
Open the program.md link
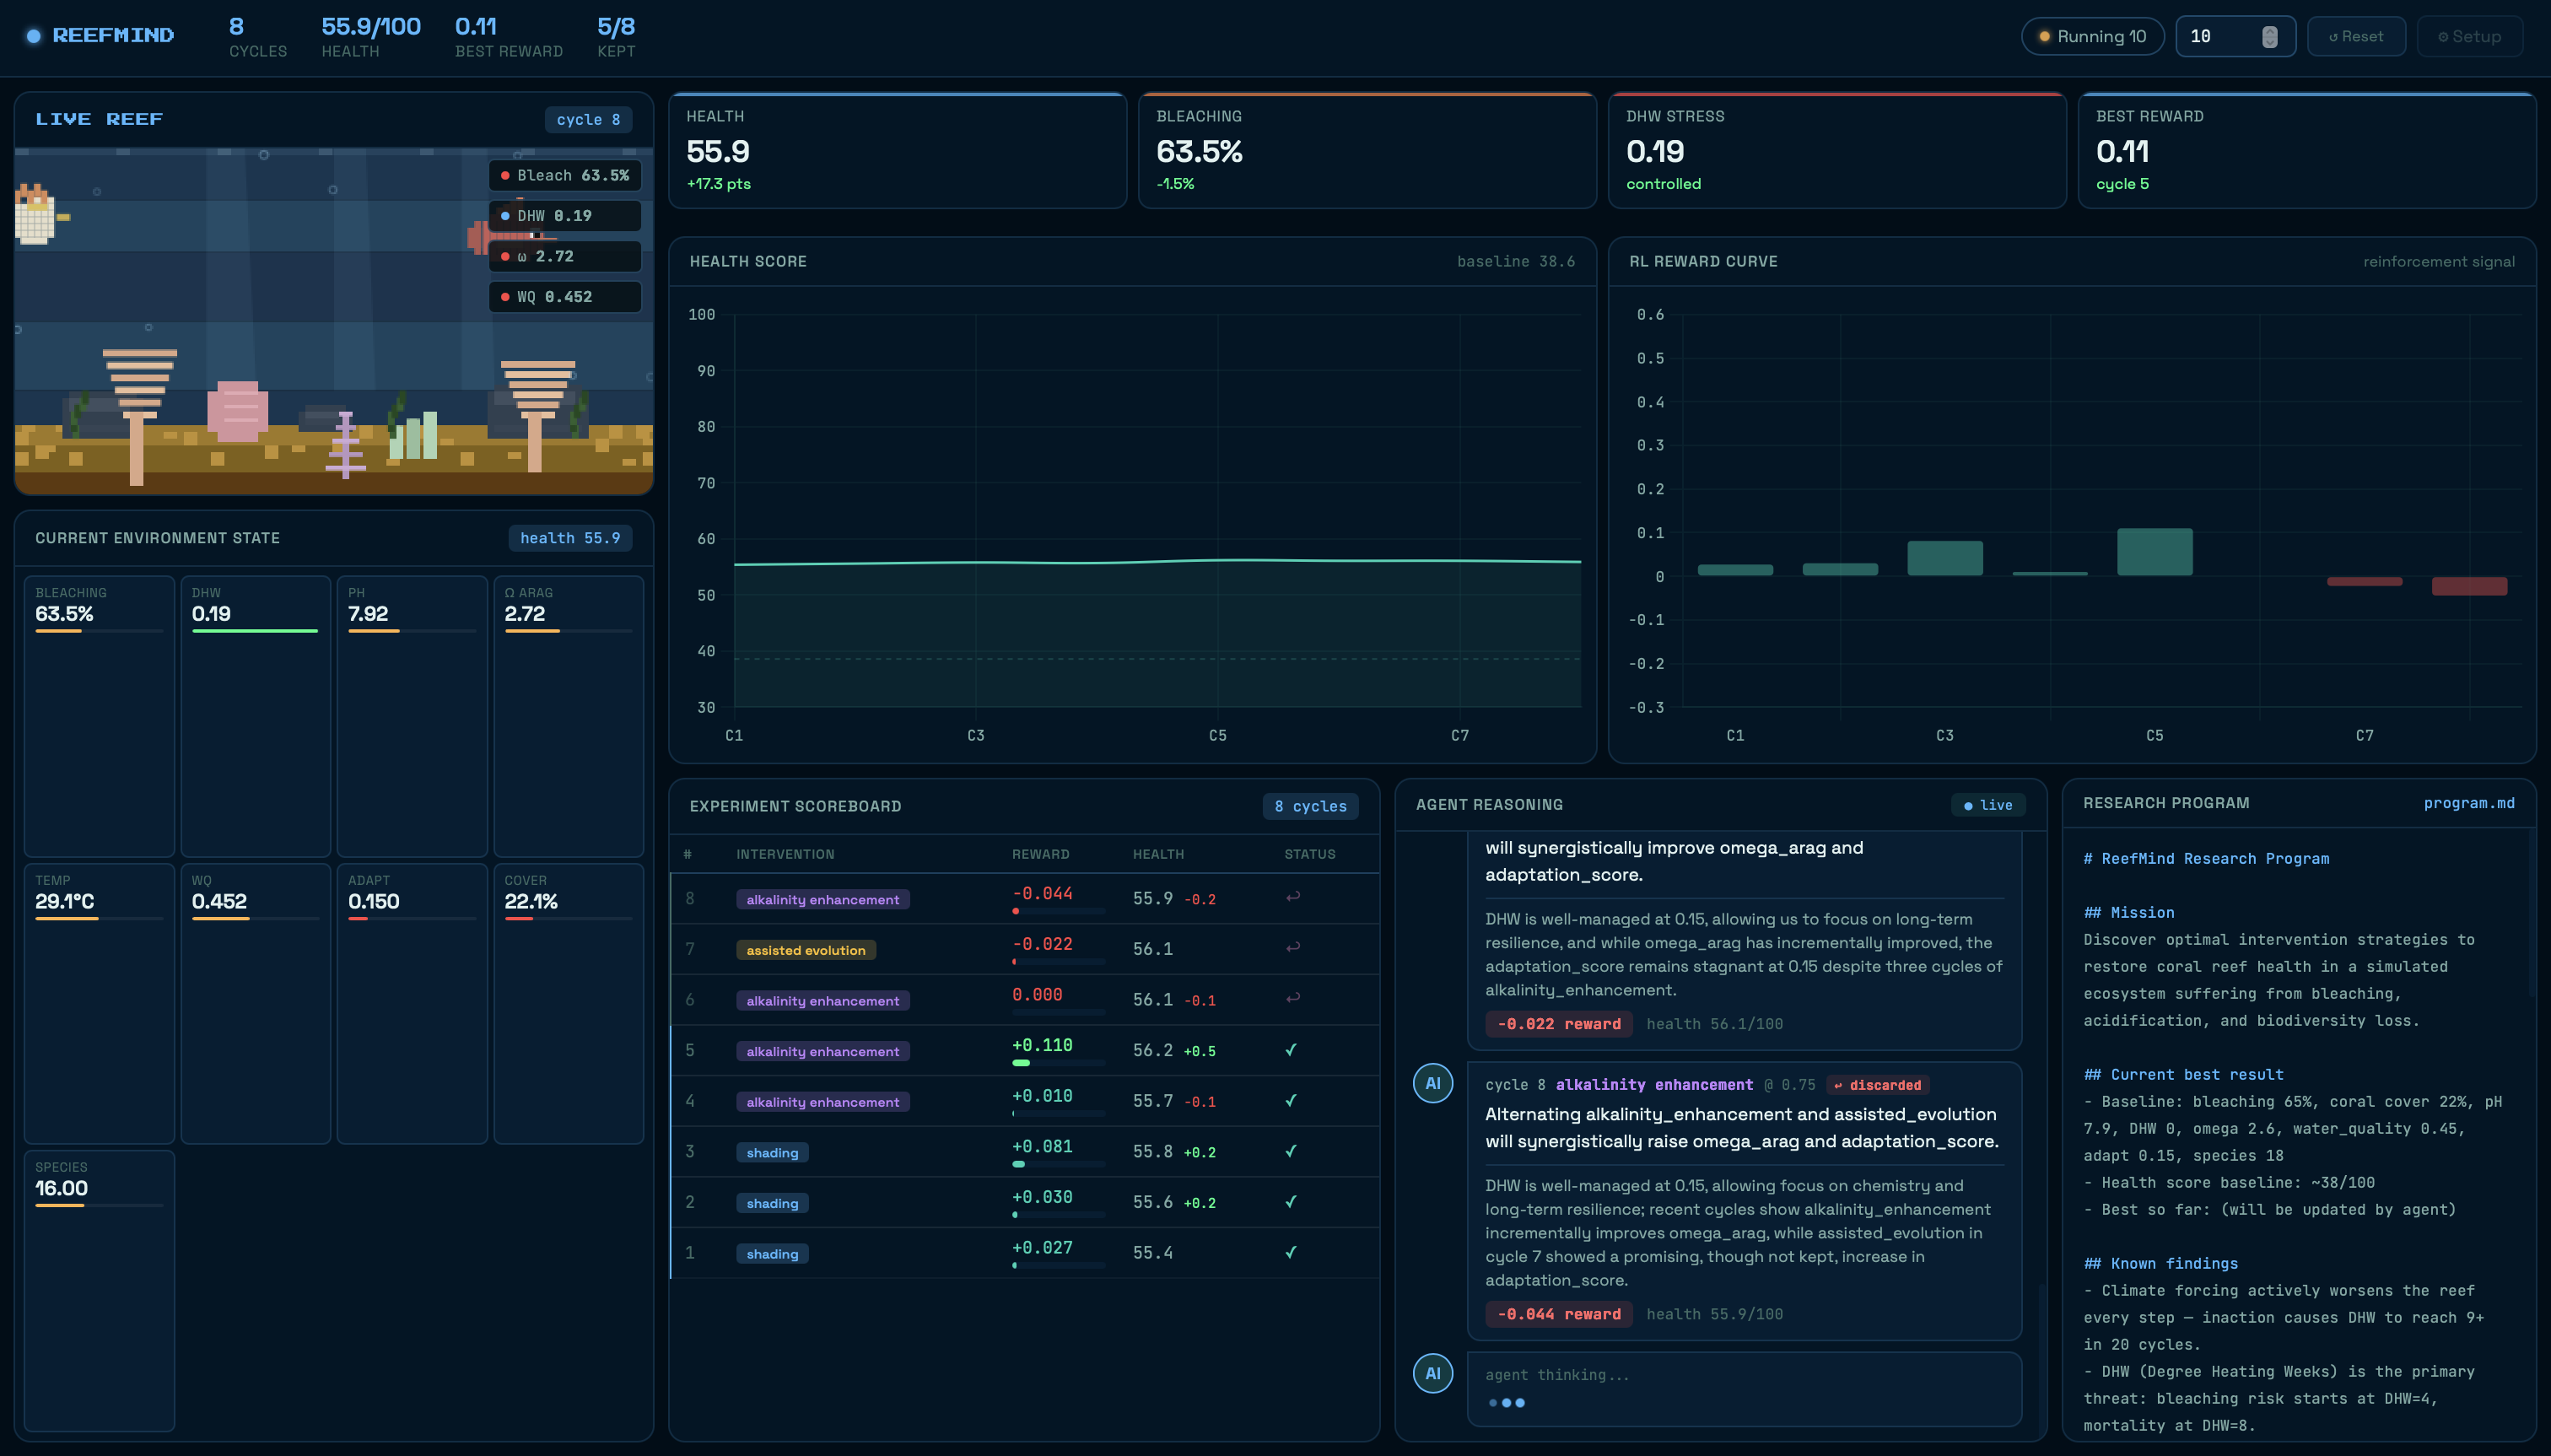coord(2468,803)
